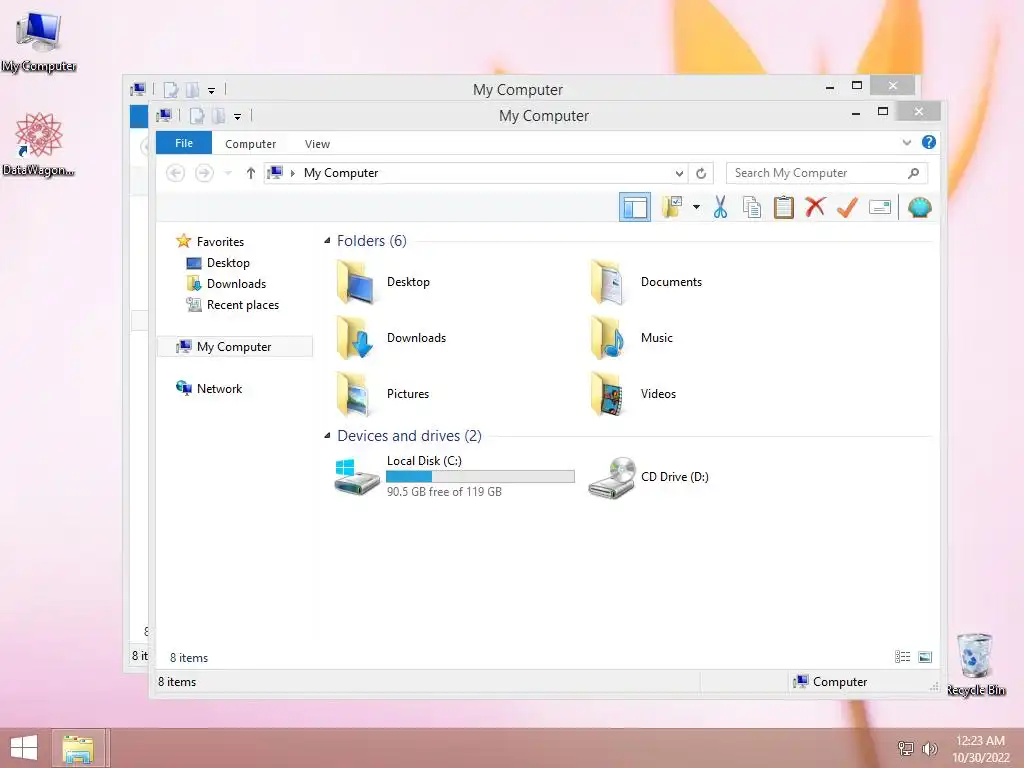Click the Local Disk (C:) usage bar
The height and width of the screenshot is (768, 1024).
coord(481,477)
